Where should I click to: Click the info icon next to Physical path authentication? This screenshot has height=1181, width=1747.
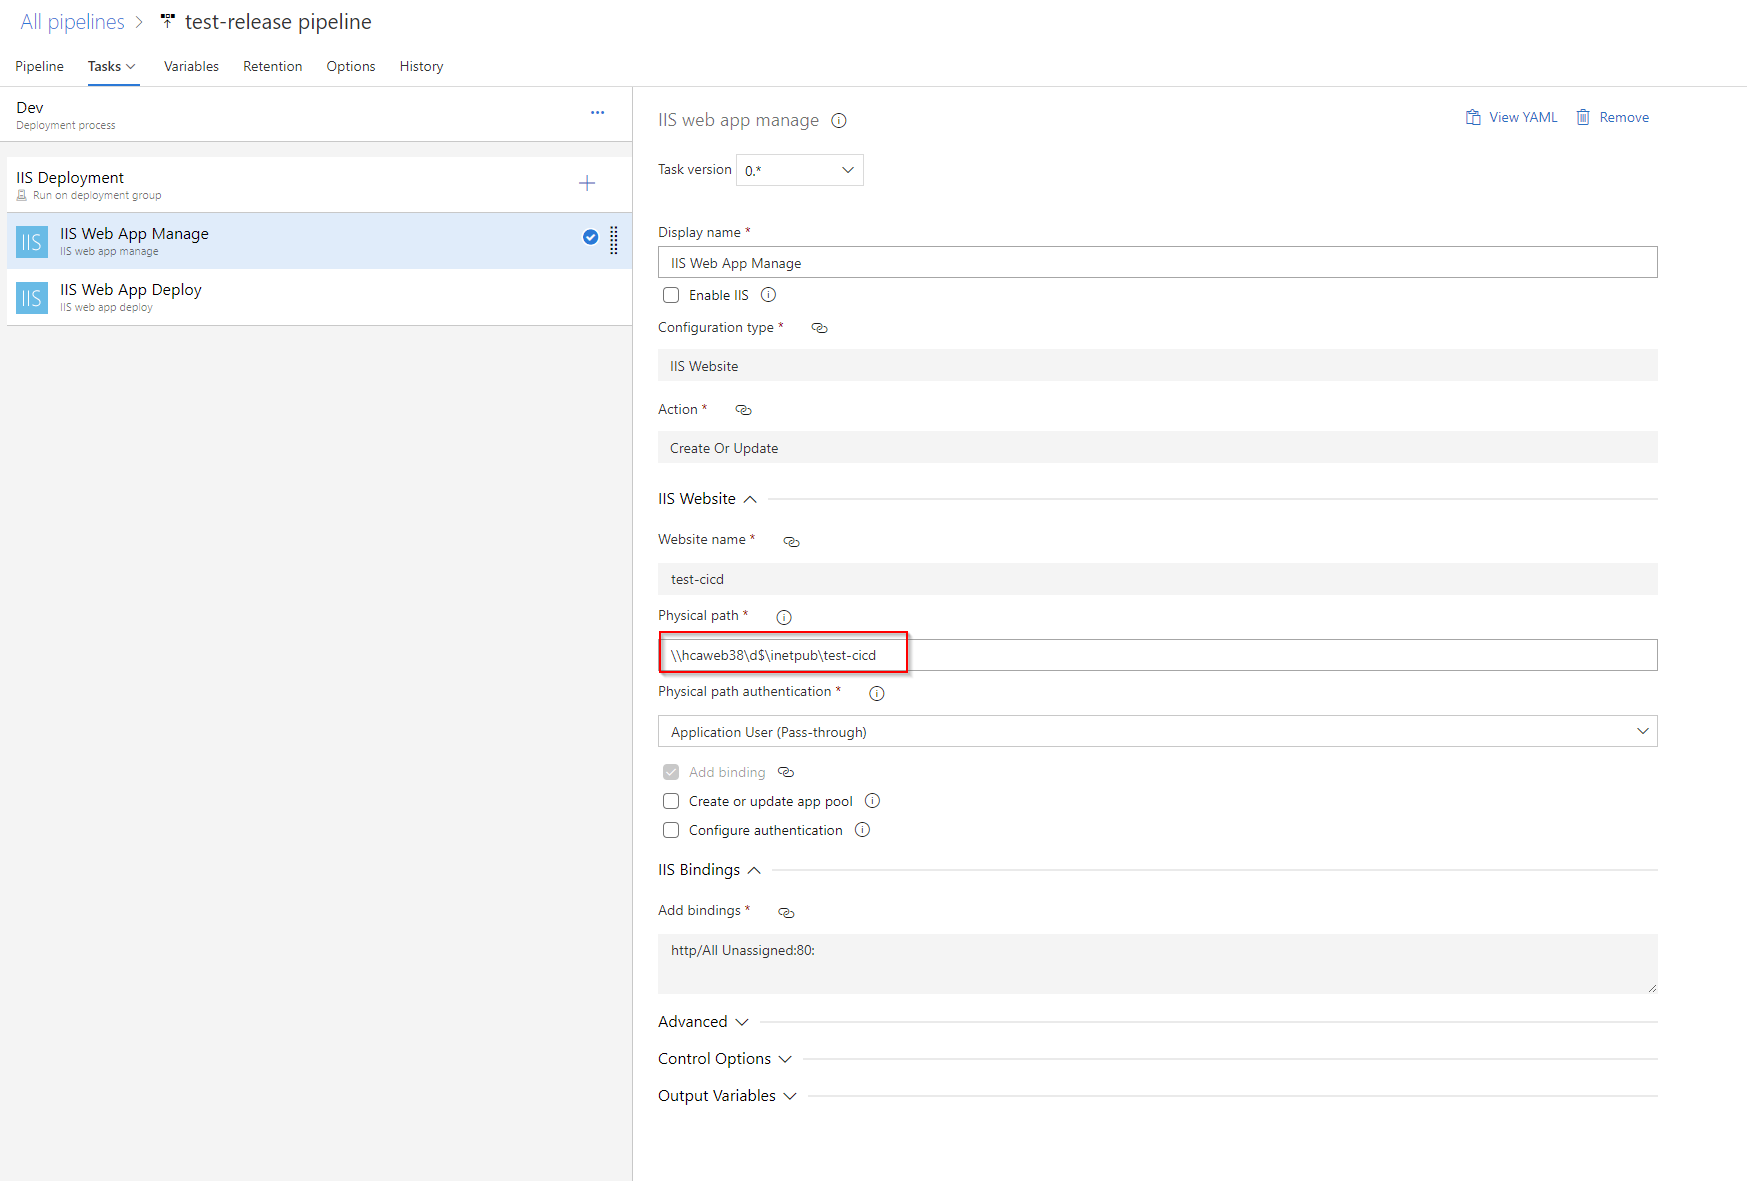click(877, 693)
